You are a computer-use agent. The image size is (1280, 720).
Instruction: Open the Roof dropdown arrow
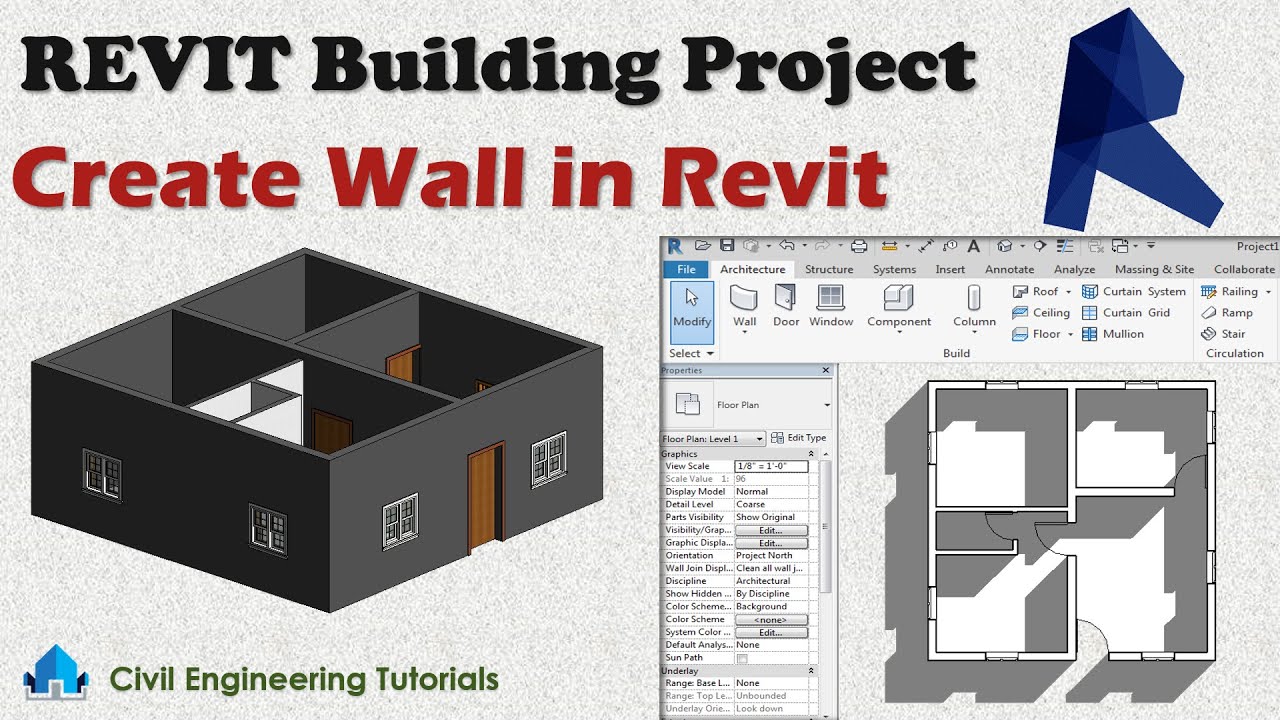1068,292
